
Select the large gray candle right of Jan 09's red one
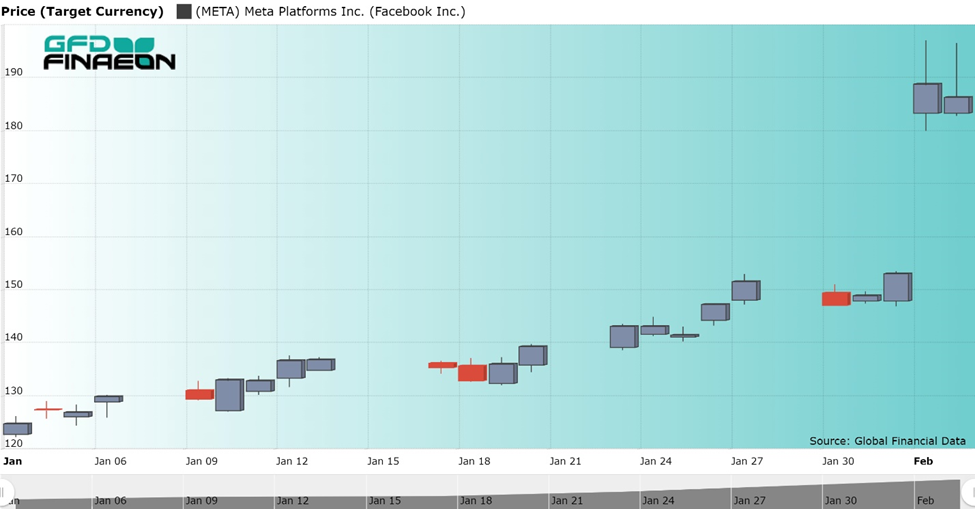click(x=229, y=395)
